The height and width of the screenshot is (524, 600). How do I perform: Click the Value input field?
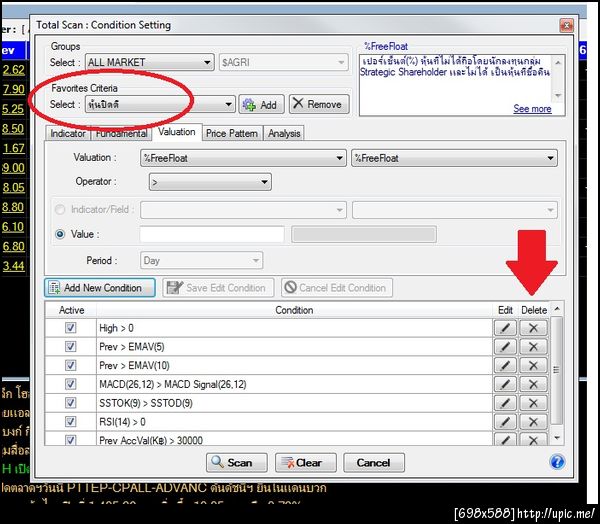(x=212, y=234)
